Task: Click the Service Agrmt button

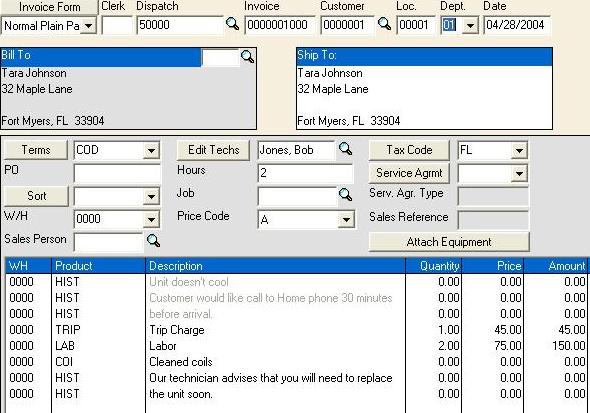Action: pos(409,173)
